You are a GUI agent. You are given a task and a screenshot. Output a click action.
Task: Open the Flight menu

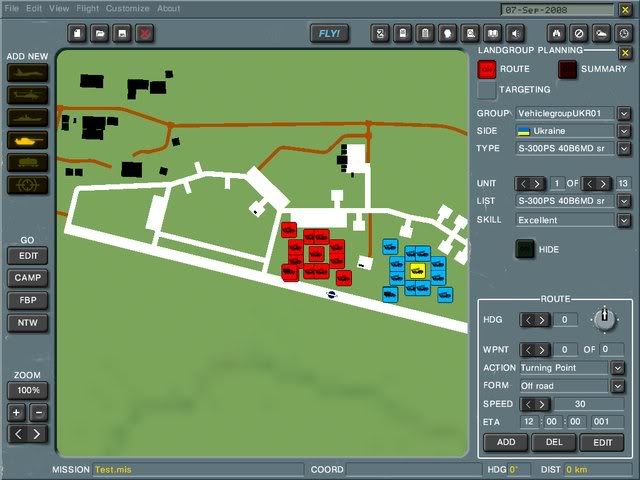point(88,8)
